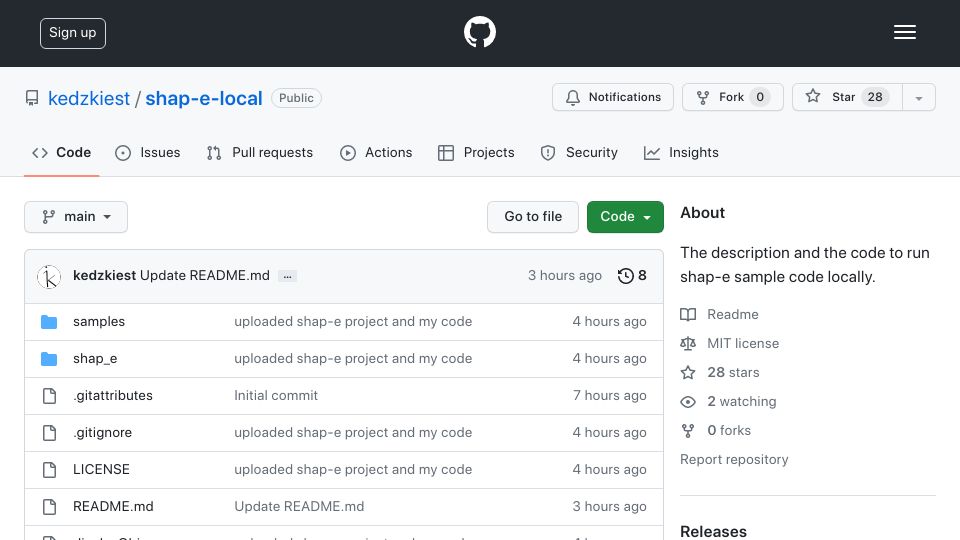Open the commit history clock icon
The width and height of the screenshot is (960, 540).
[625, 276]
